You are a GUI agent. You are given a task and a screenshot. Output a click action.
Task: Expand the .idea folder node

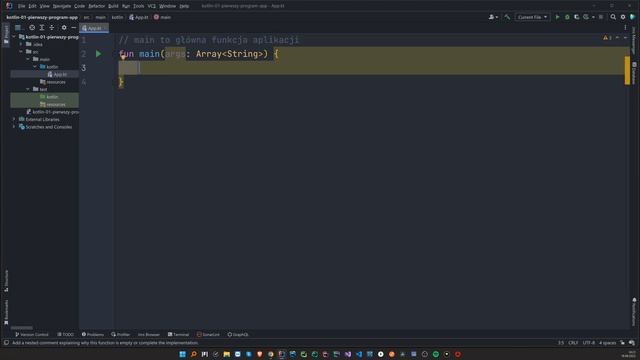21,44
